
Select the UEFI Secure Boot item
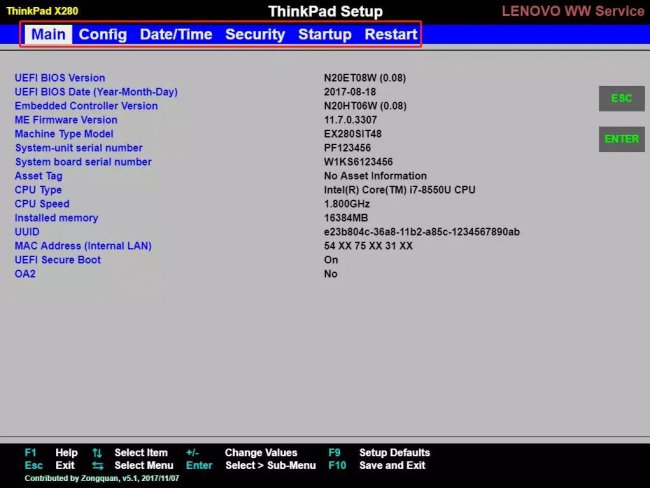[58, 260]
